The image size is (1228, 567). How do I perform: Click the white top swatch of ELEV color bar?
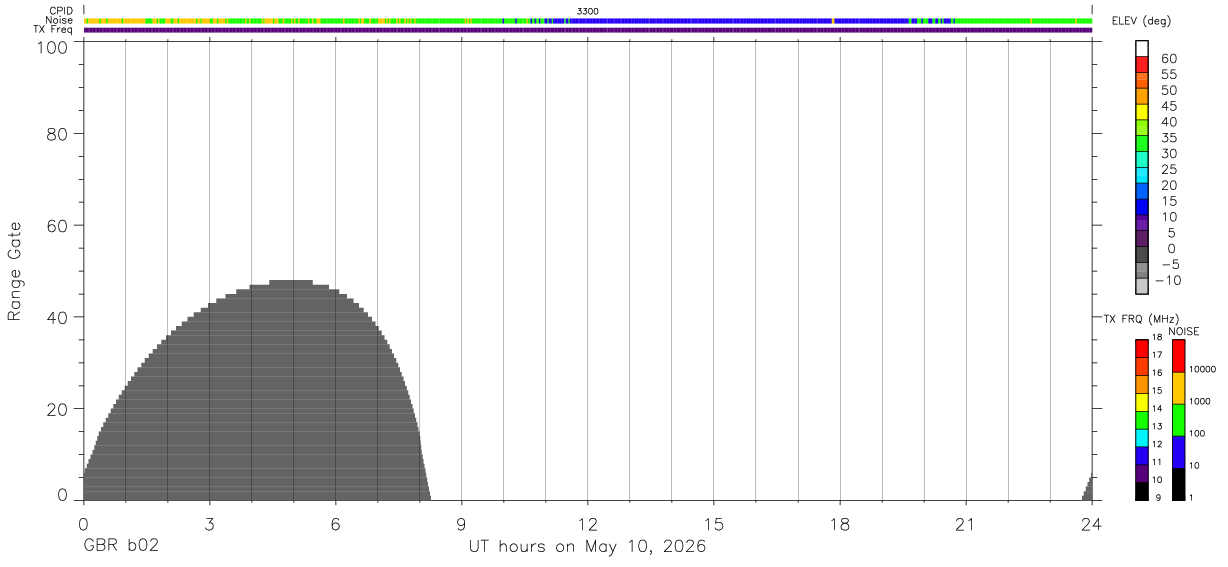(x=1142, y=48)
